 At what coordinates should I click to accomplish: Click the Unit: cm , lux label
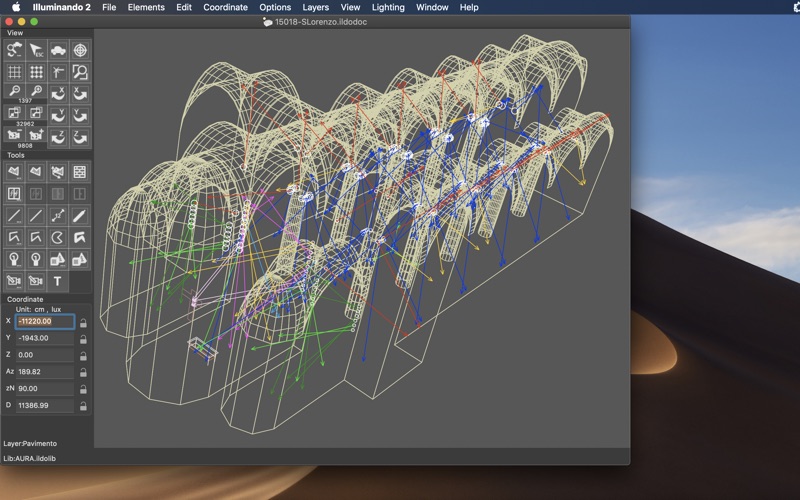[x=38, y=309]
